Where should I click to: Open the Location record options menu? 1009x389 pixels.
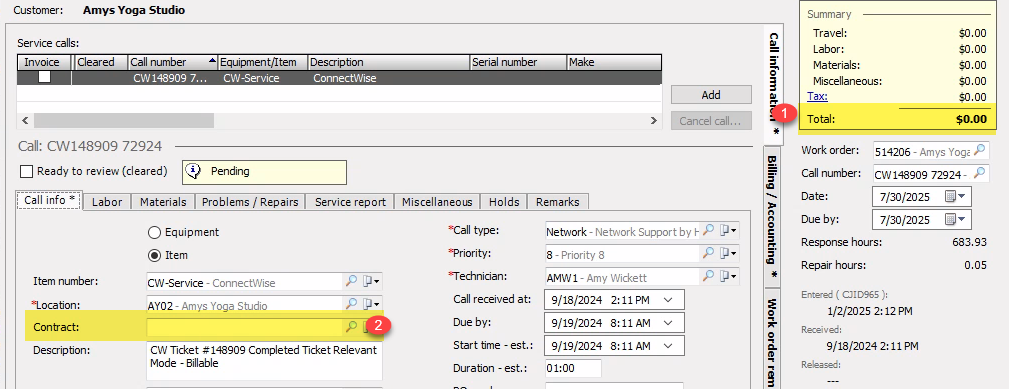click(x=372, y=304)
